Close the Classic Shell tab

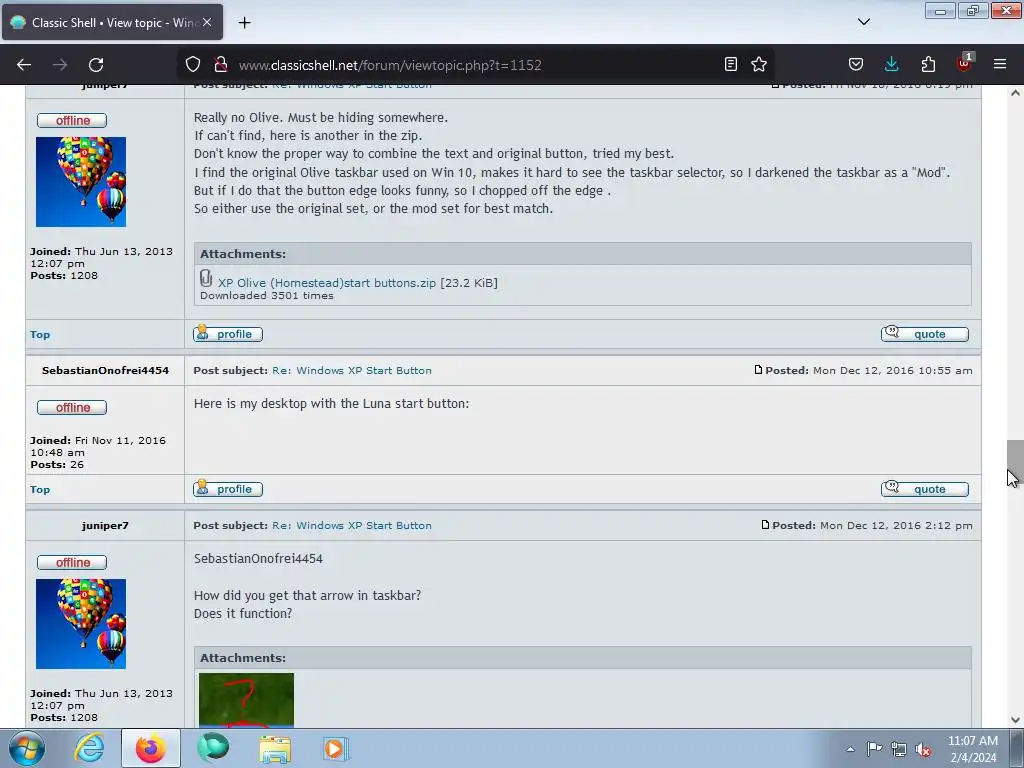(207, 22)
